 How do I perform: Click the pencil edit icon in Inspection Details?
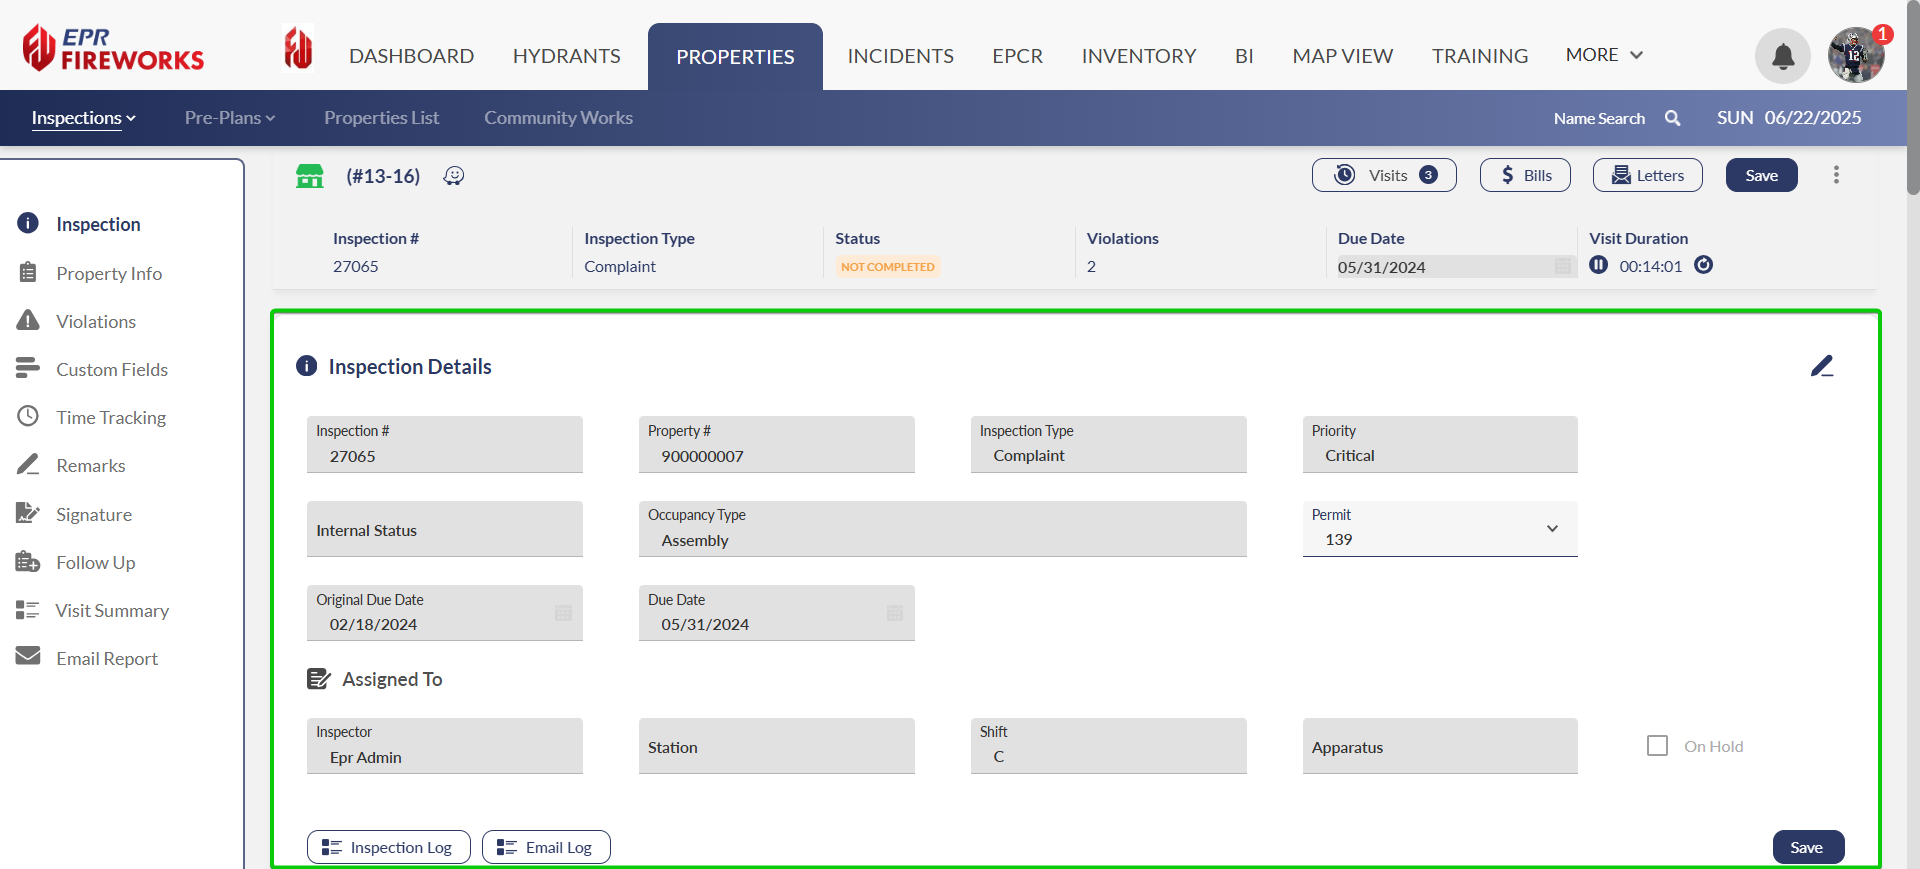1821,367
